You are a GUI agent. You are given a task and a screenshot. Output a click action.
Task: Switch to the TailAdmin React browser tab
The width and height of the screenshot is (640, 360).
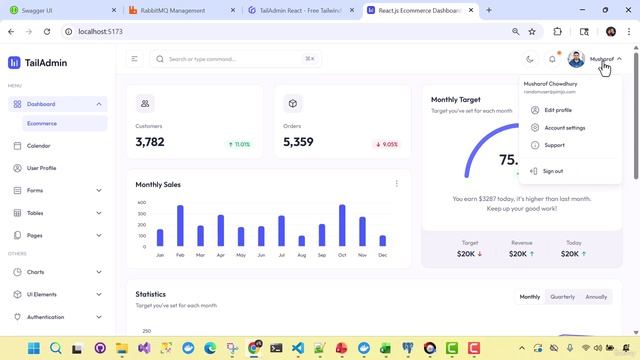pyautogui.click(x=301, y=10)
